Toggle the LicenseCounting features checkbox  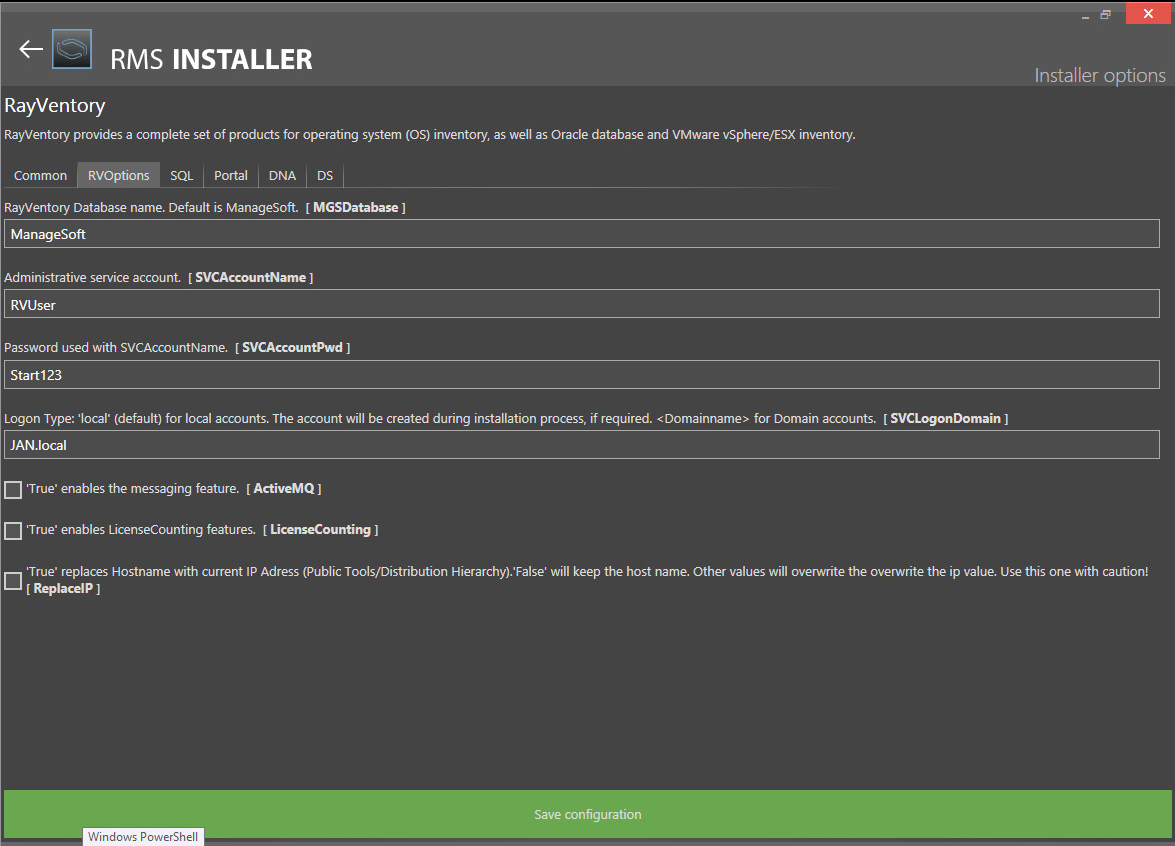[13, 531]
